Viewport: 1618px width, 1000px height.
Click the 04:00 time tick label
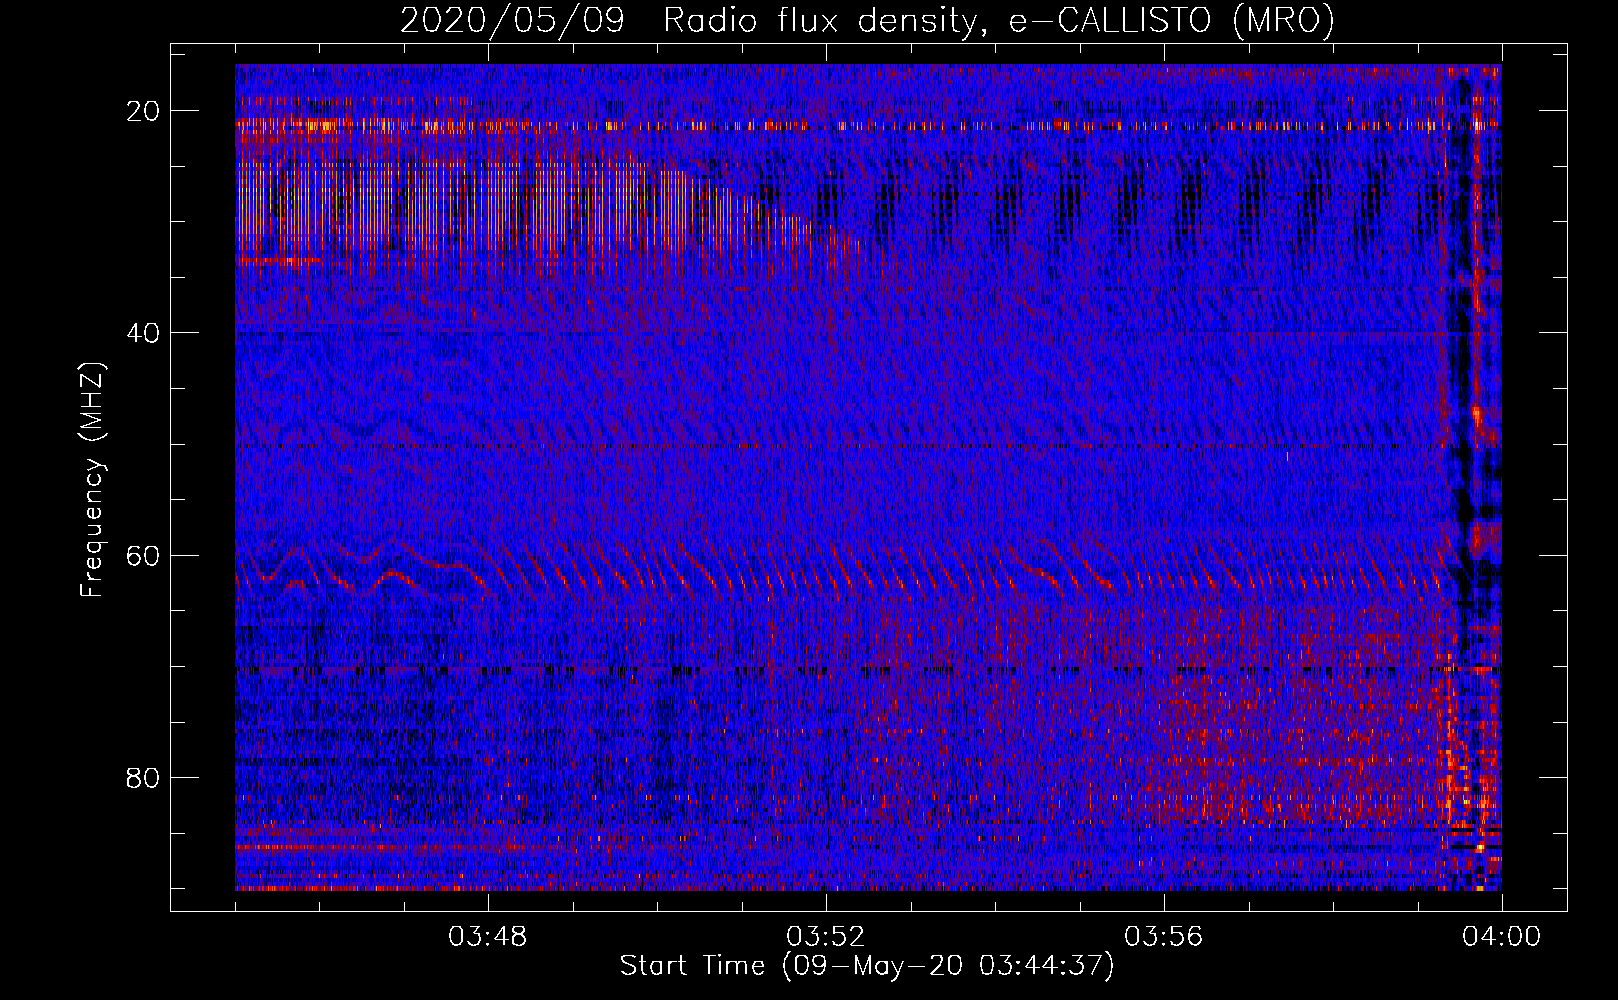point(1501,937)
